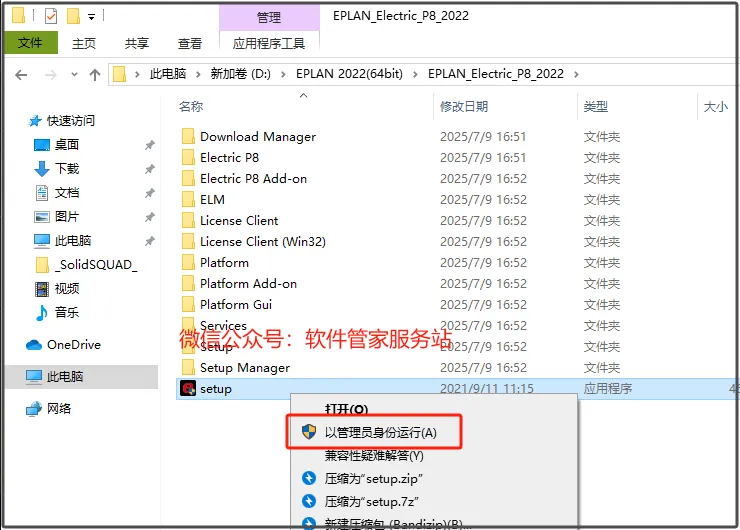Screen dimensions: 740x530
Task: Select the License Client folder name
Action: tap(239, 220)
